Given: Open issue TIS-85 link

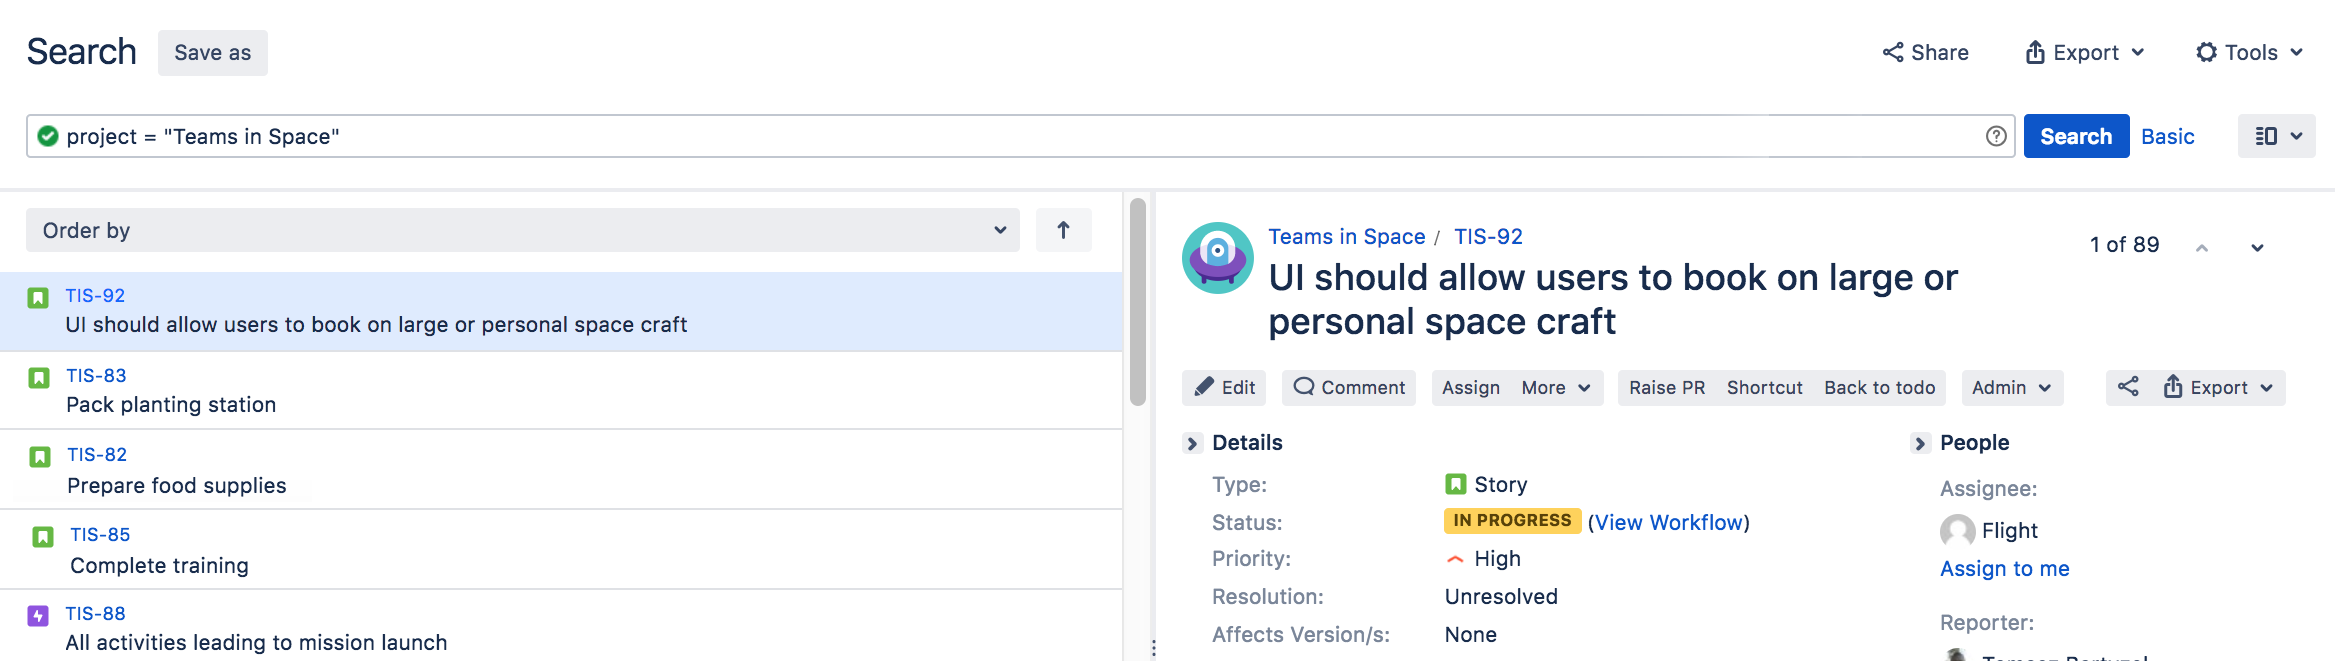Looking at the screenshot, I should point(100,534).
